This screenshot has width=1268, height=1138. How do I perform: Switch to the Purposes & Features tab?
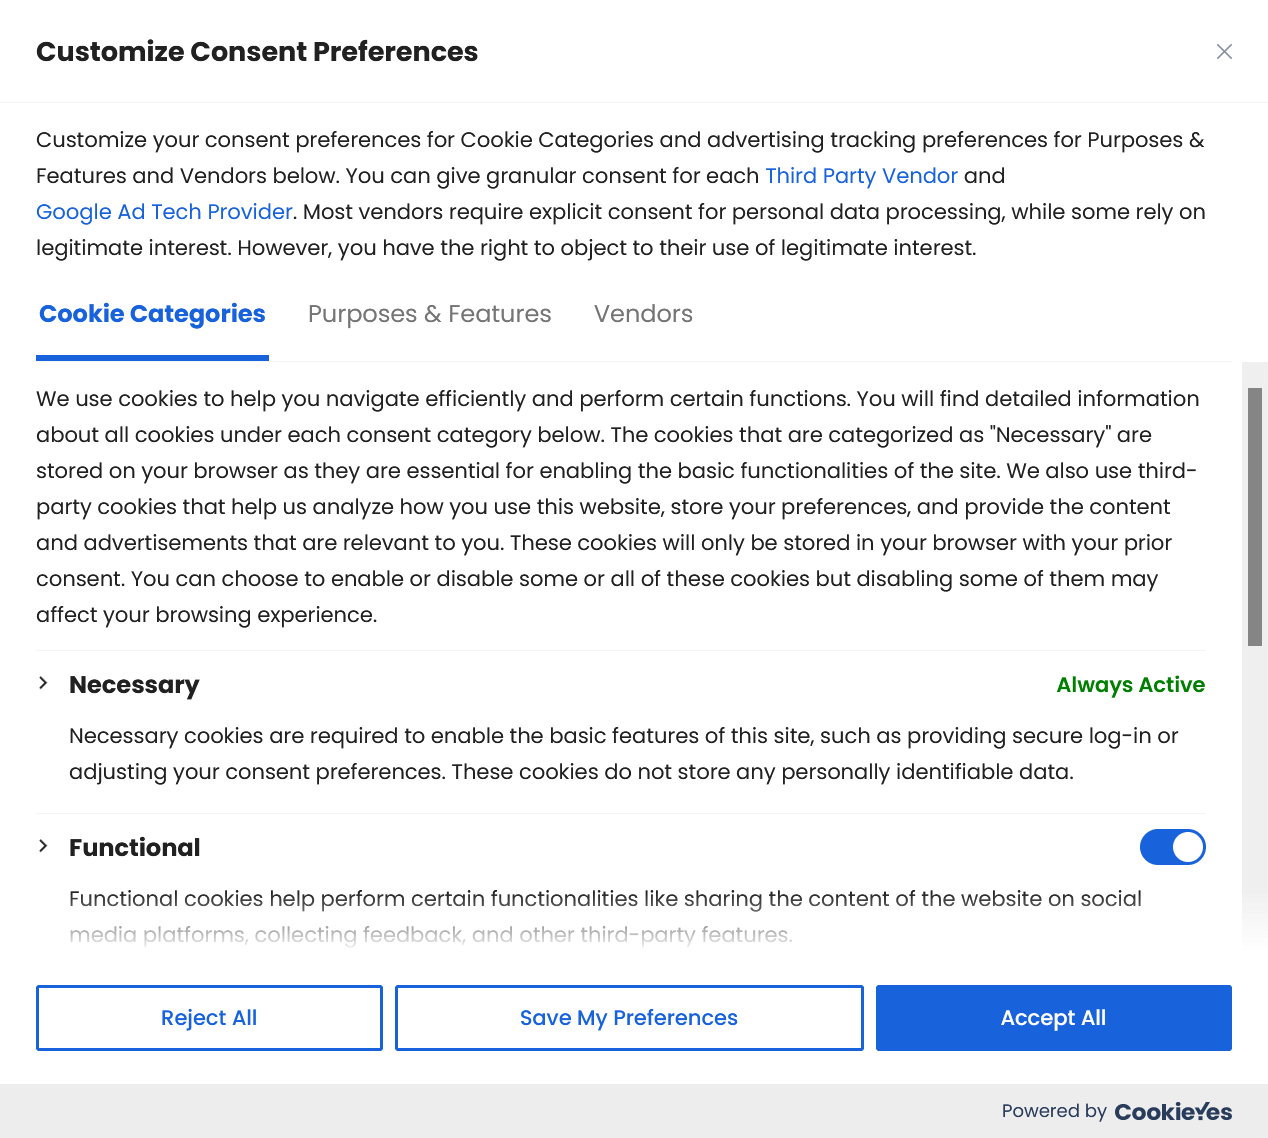click(429, 314)
